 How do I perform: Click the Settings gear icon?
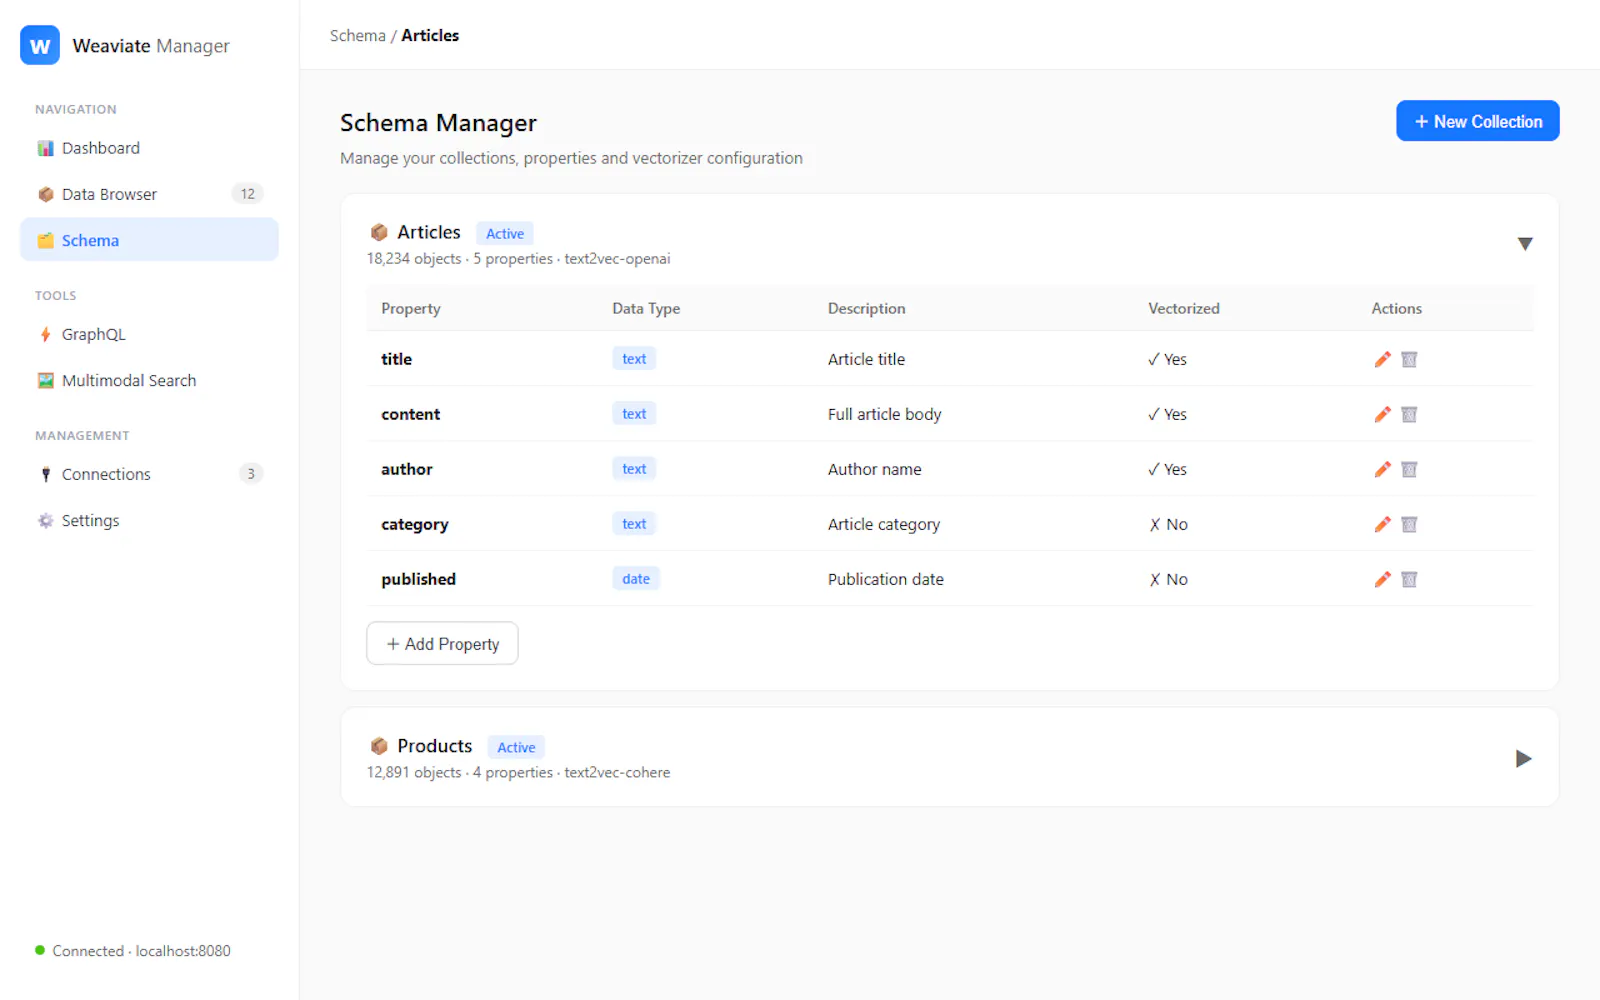point(45,520)
